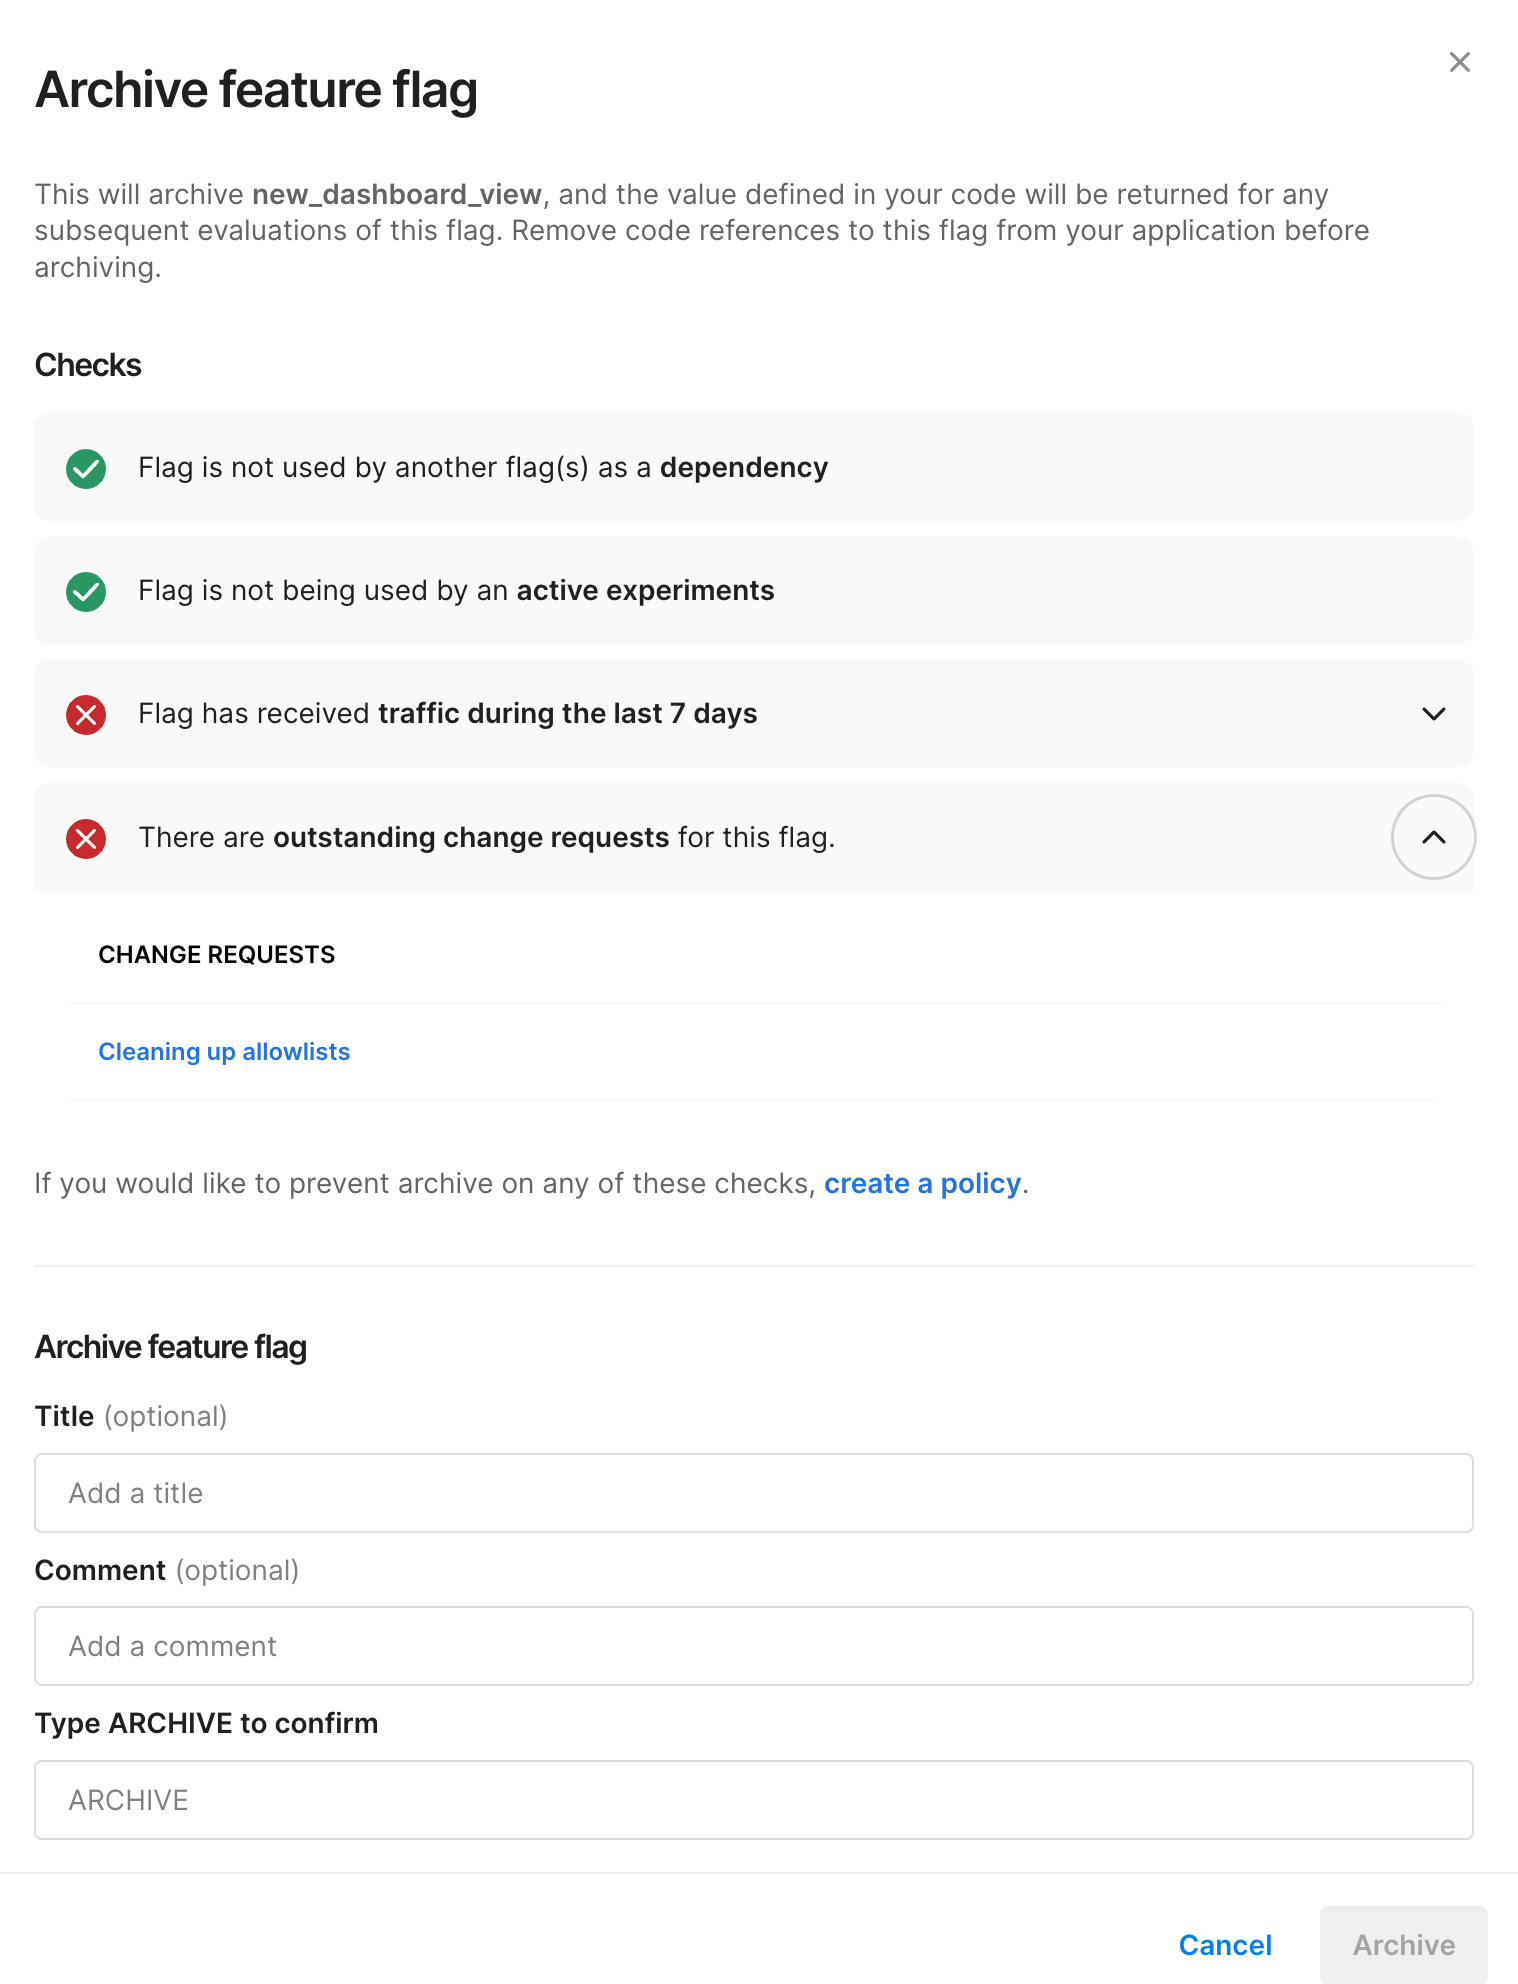Expand the traffic during last 7 days check
This screenshot has width=1518, height=1984.
click(1433, 714)
